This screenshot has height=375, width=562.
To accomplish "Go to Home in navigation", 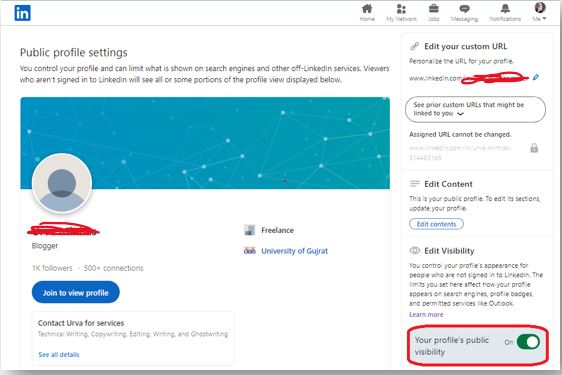I will tap(367, 13).
